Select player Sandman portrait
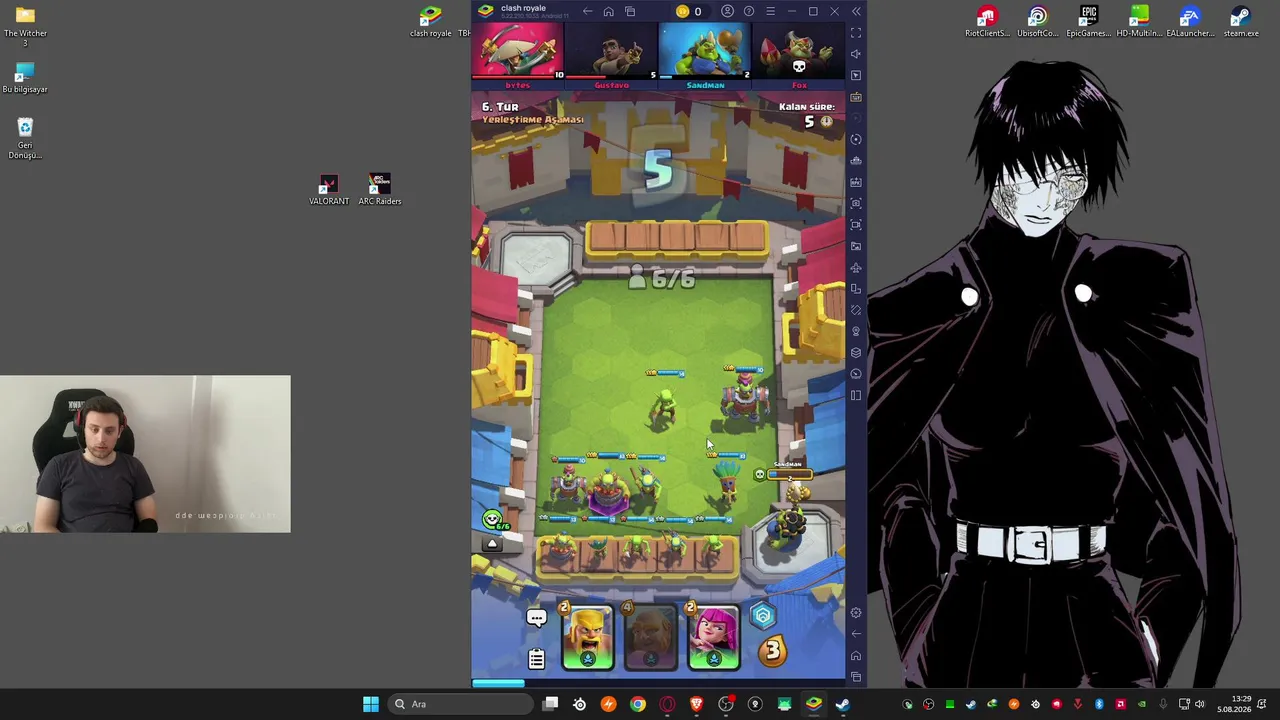Viewport: 1280px width, 720px height. 705,52
